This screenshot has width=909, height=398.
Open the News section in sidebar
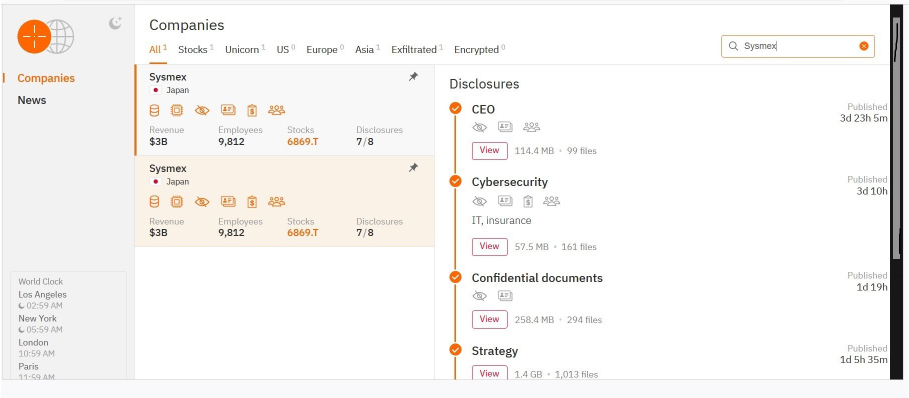click(x=32, y=100)
